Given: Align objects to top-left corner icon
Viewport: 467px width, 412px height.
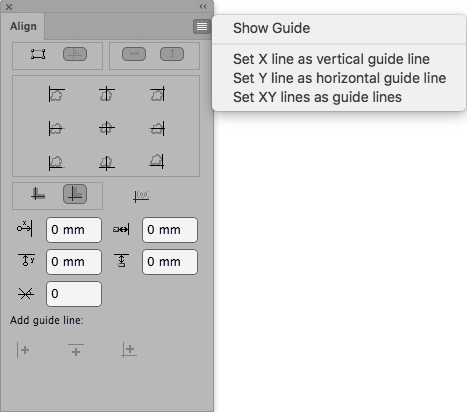Looking at the screenshot, I should click(x=57, y=94).
